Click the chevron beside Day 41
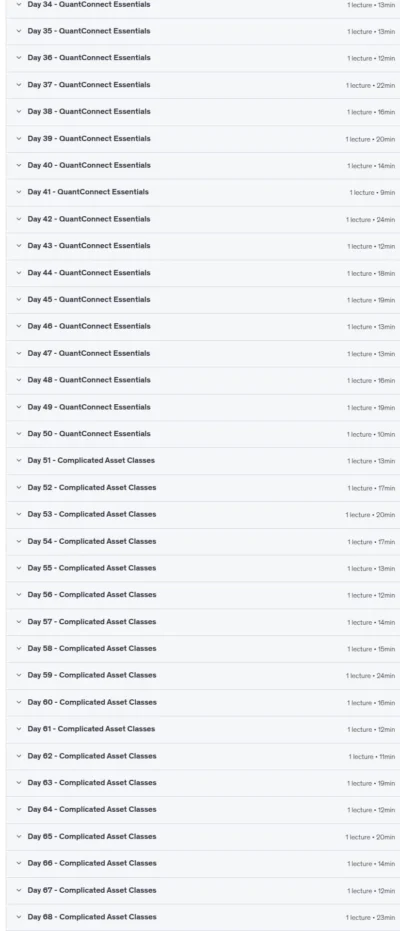 [19, 192]
